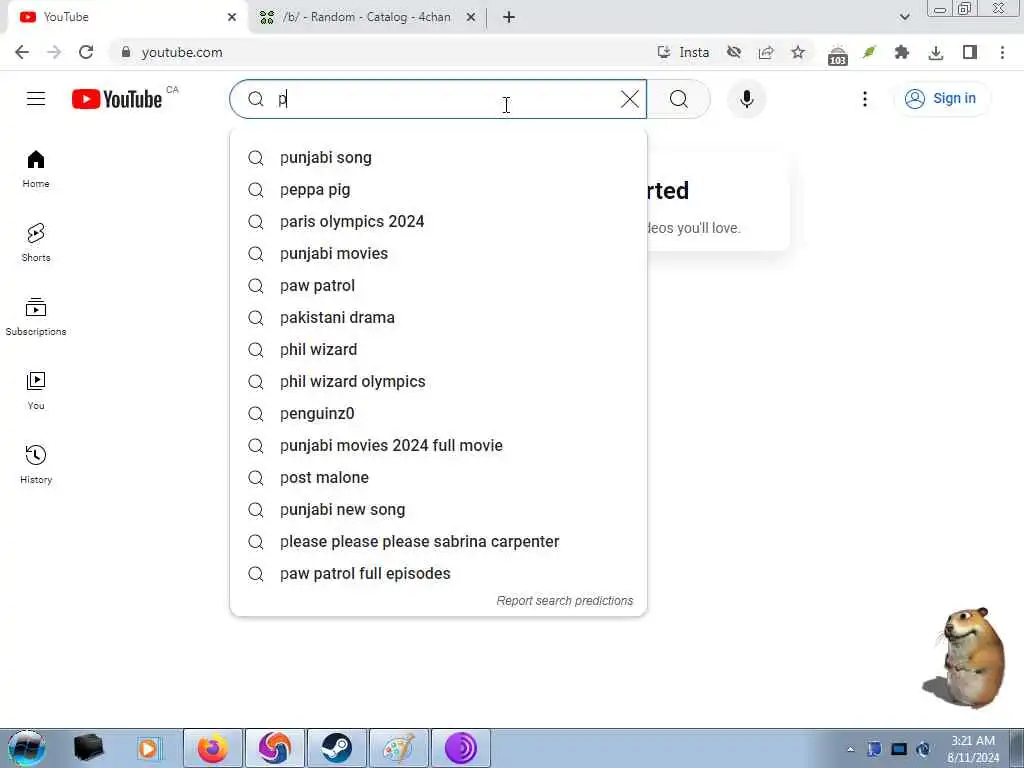This screenshot has height=768, width=1024.
Task: Open Paint from the taskbar
Action: pyautogui.click(x=398, y=748)
